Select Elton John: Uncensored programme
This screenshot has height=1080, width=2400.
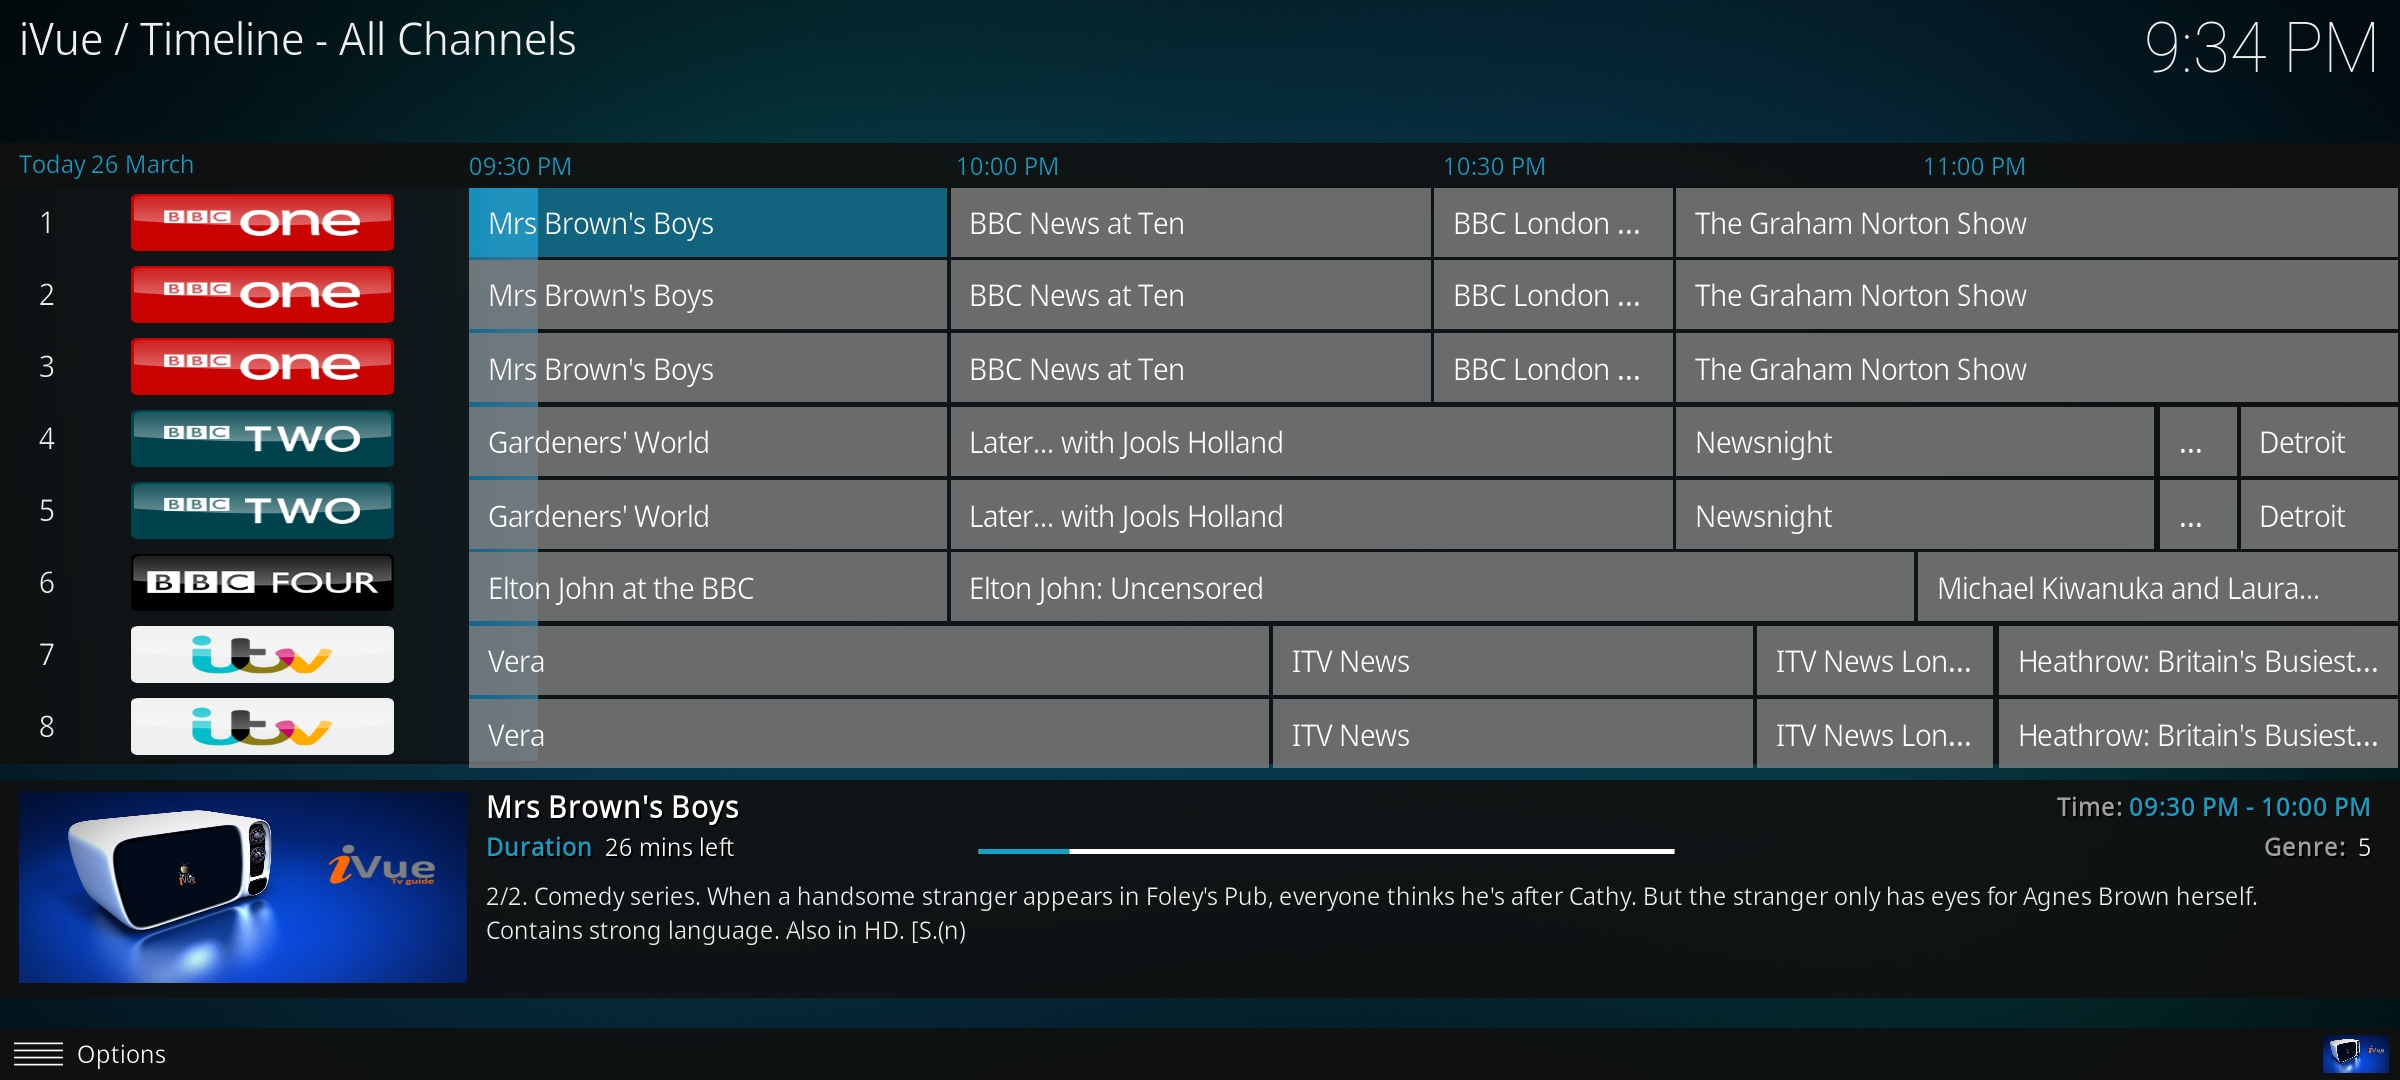coord(1432,588)
